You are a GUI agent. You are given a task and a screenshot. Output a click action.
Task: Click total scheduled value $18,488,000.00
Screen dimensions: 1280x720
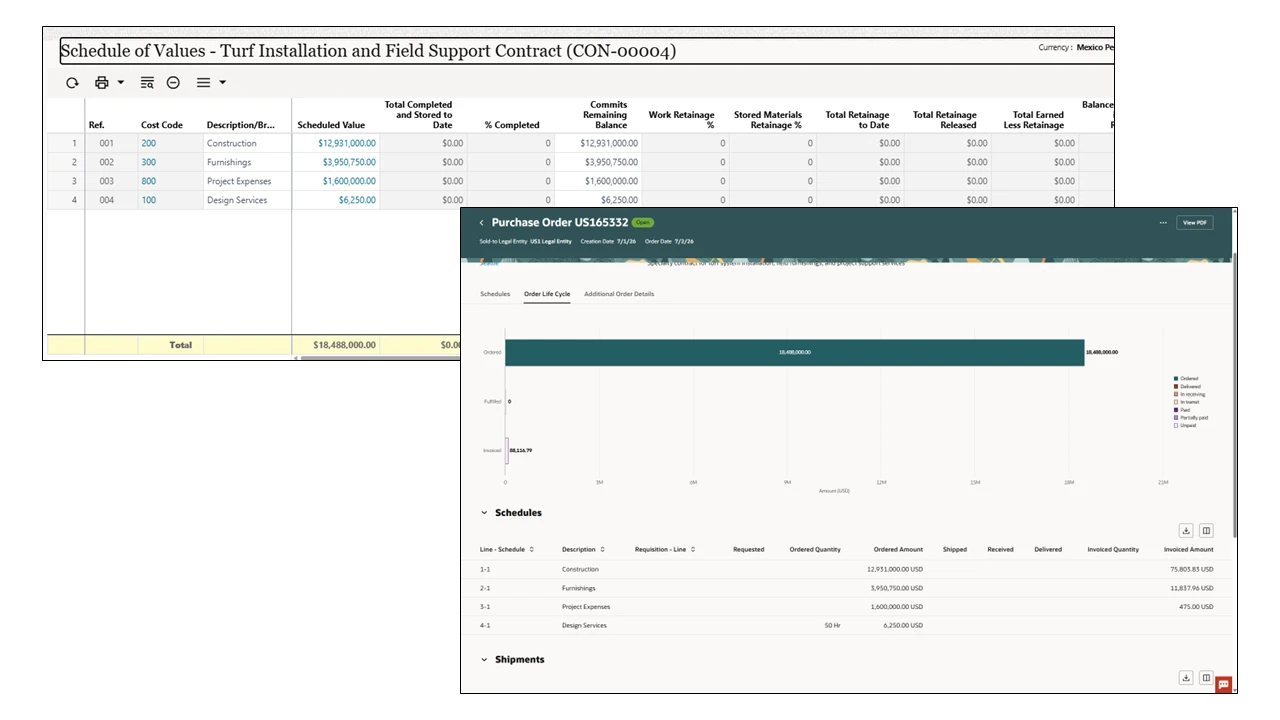point(345,345)
